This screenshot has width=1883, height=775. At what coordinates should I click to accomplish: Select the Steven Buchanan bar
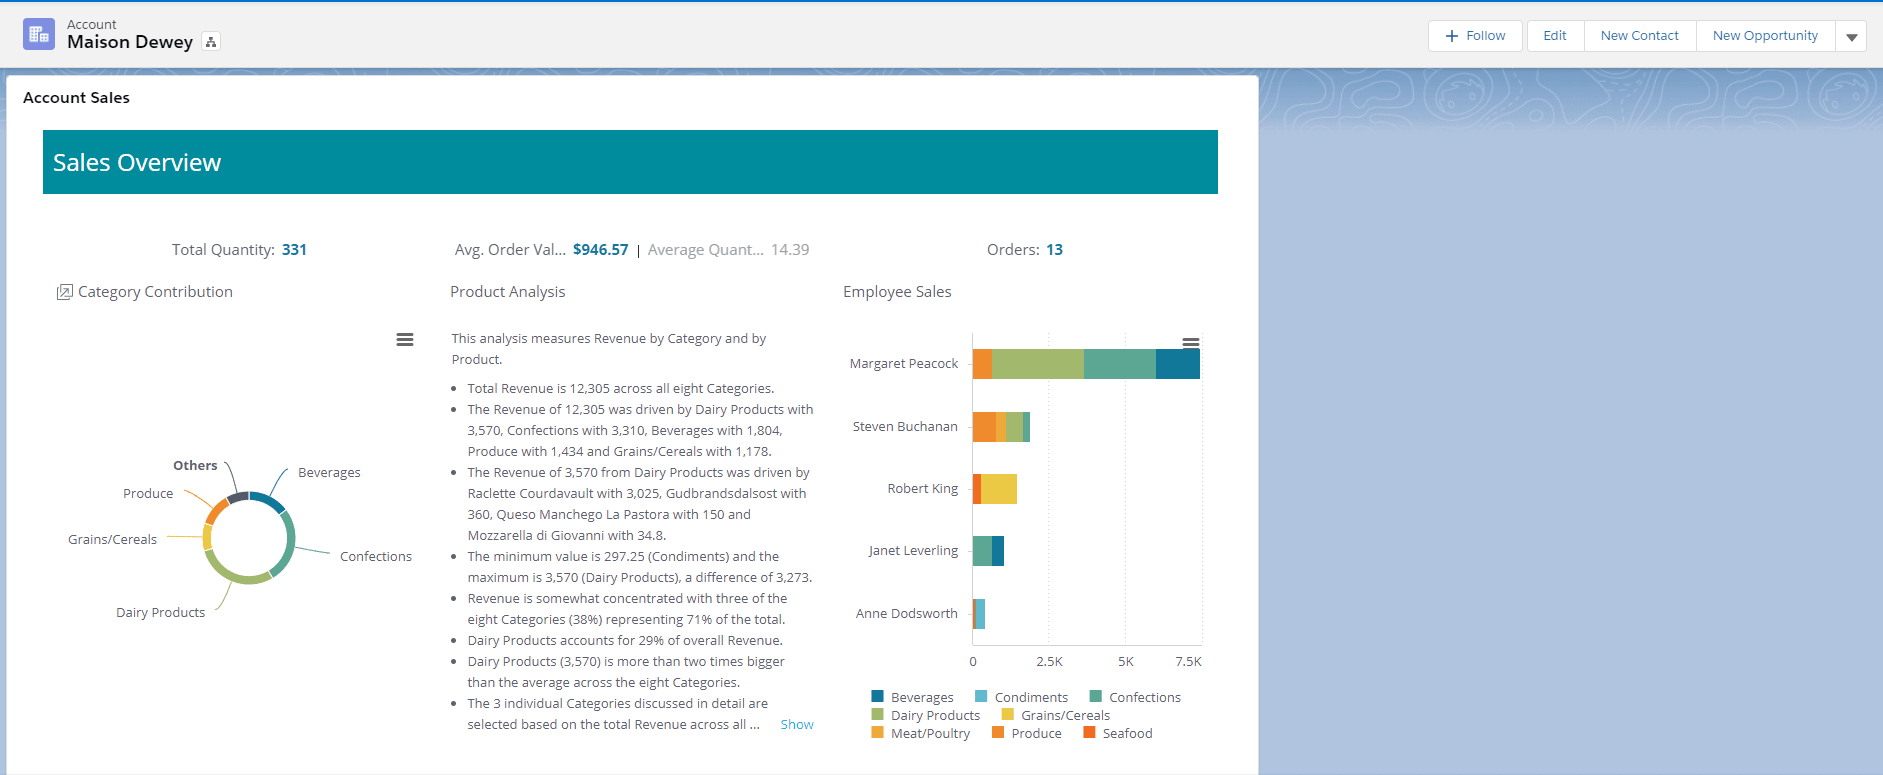1001,427
